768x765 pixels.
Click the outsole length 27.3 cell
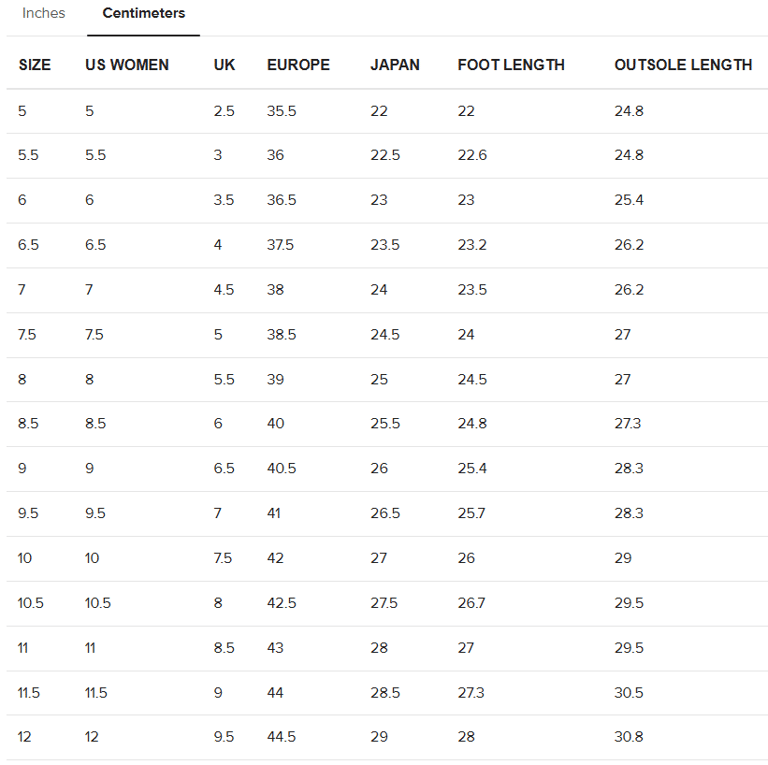[x=628, y=424]
